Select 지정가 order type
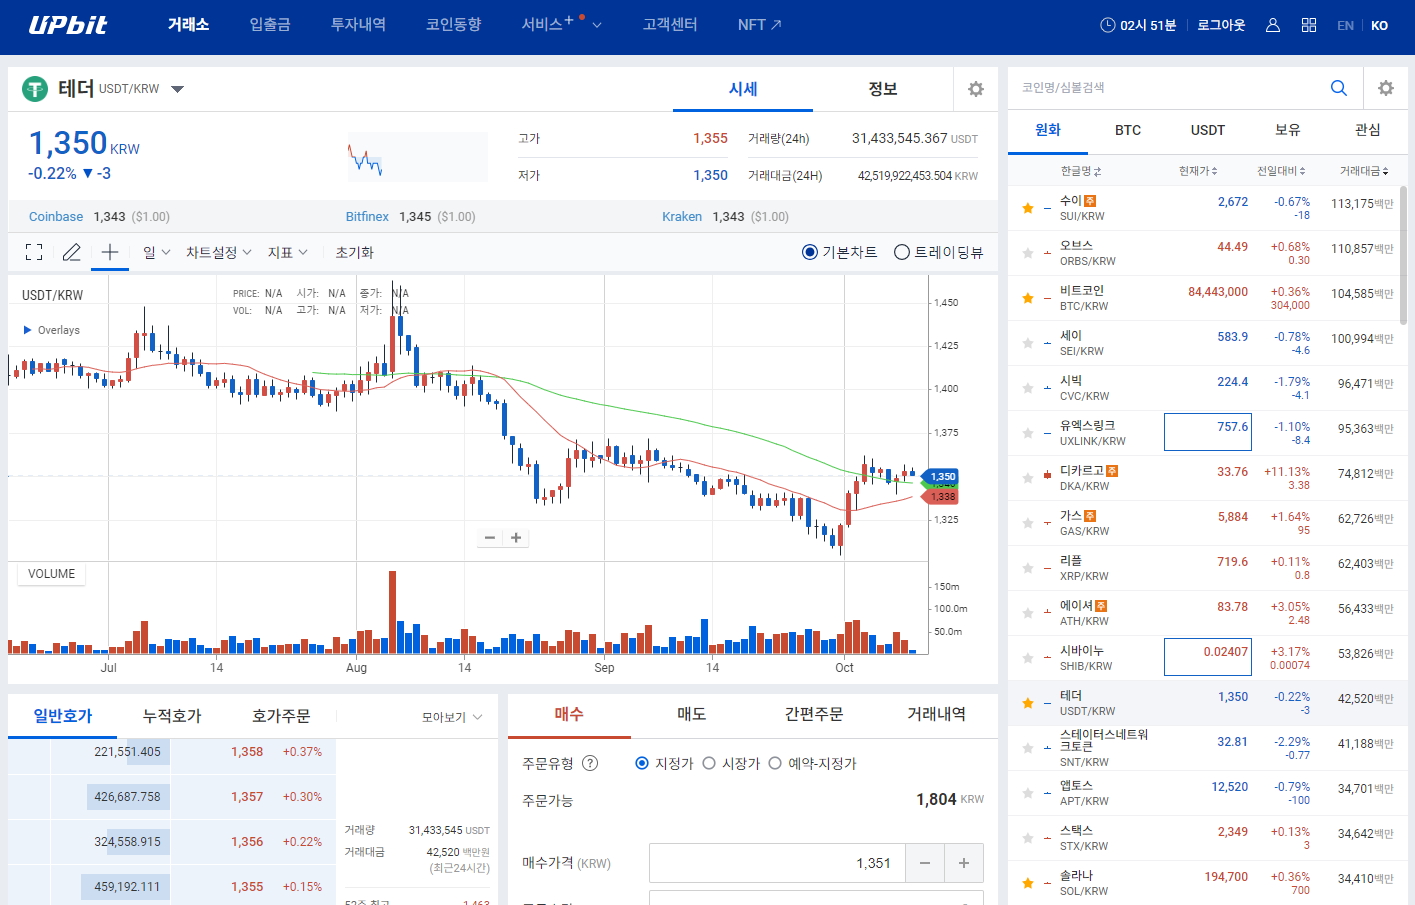This screenshot has height=905, width=1415. pos(642,763)
